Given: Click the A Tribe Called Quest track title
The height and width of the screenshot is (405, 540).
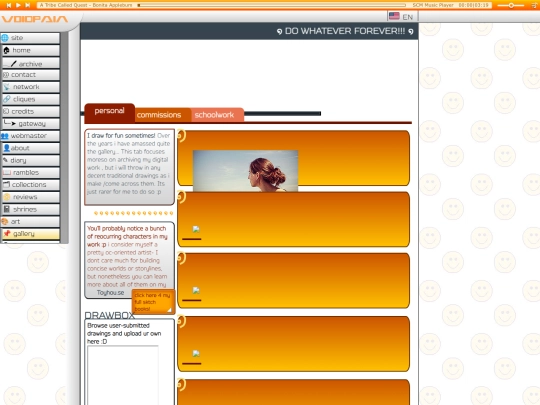Looking at the screenshot, I should (x=86, y=5).
